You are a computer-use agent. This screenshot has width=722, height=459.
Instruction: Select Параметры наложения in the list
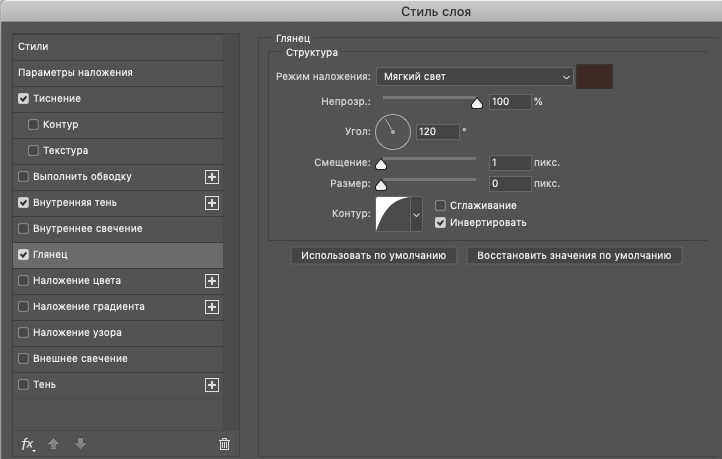(x=118, y=73)
